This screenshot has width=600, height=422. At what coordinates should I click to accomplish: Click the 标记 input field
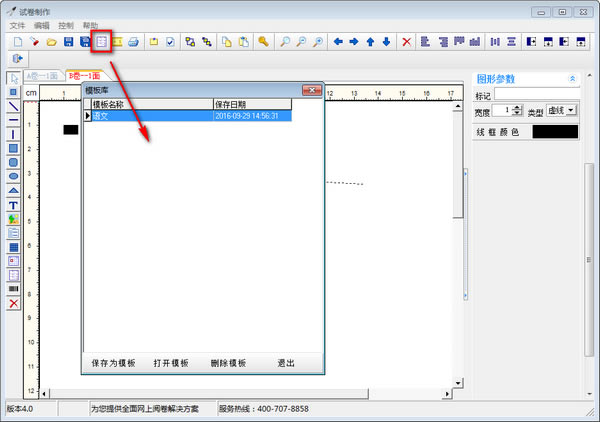[x=536, y=94]
